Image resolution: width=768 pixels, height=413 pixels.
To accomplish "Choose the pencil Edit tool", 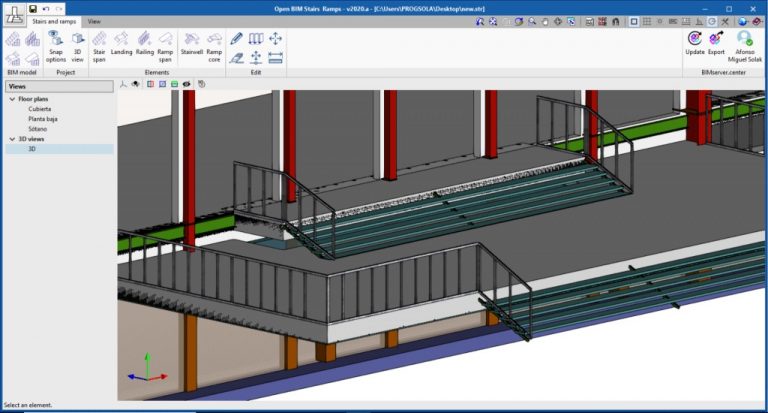I will pos(237,38).
